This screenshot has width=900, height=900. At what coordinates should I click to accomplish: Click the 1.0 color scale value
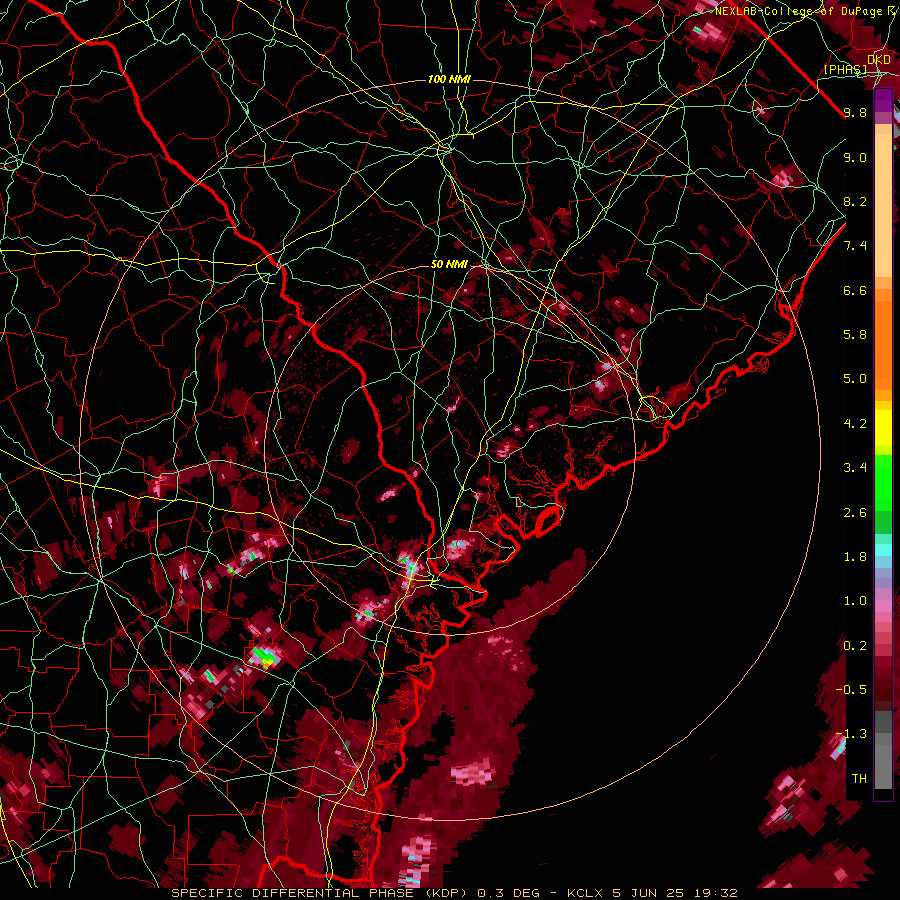[855, 601]
